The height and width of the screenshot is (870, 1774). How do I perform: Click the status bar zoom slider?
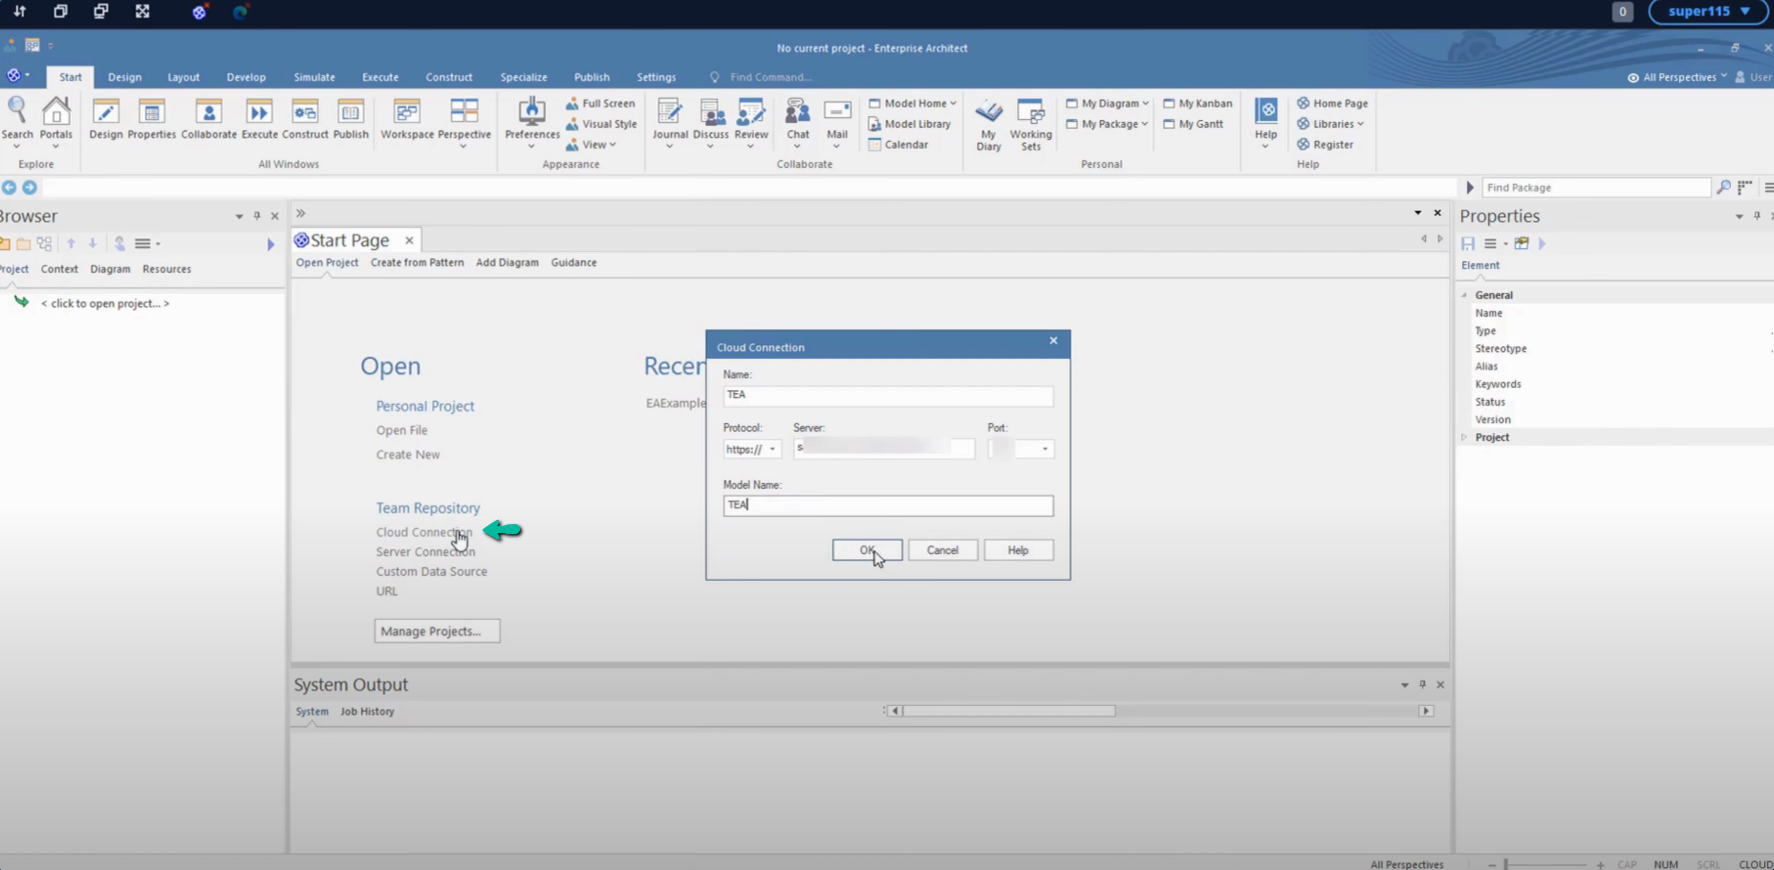[1546, 864]
